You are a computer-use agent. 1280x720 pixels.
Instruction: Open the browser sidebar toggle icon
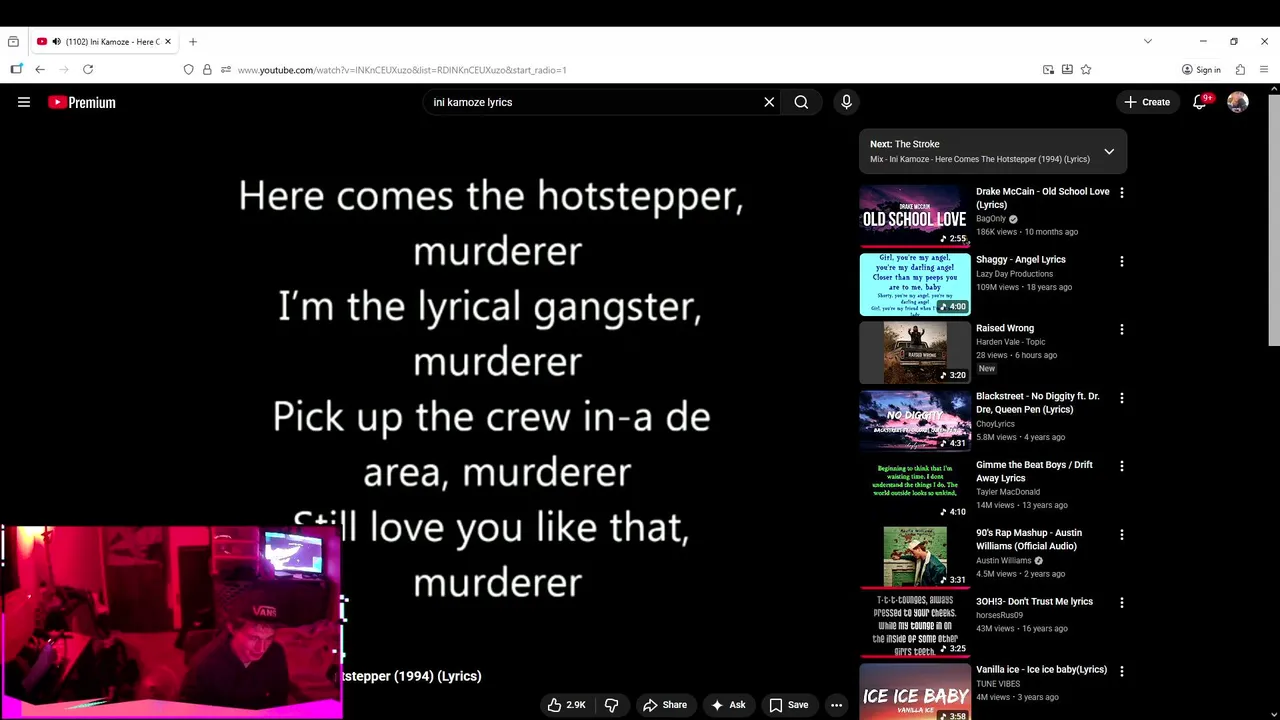pyautogui.click(x=16, y=70)
